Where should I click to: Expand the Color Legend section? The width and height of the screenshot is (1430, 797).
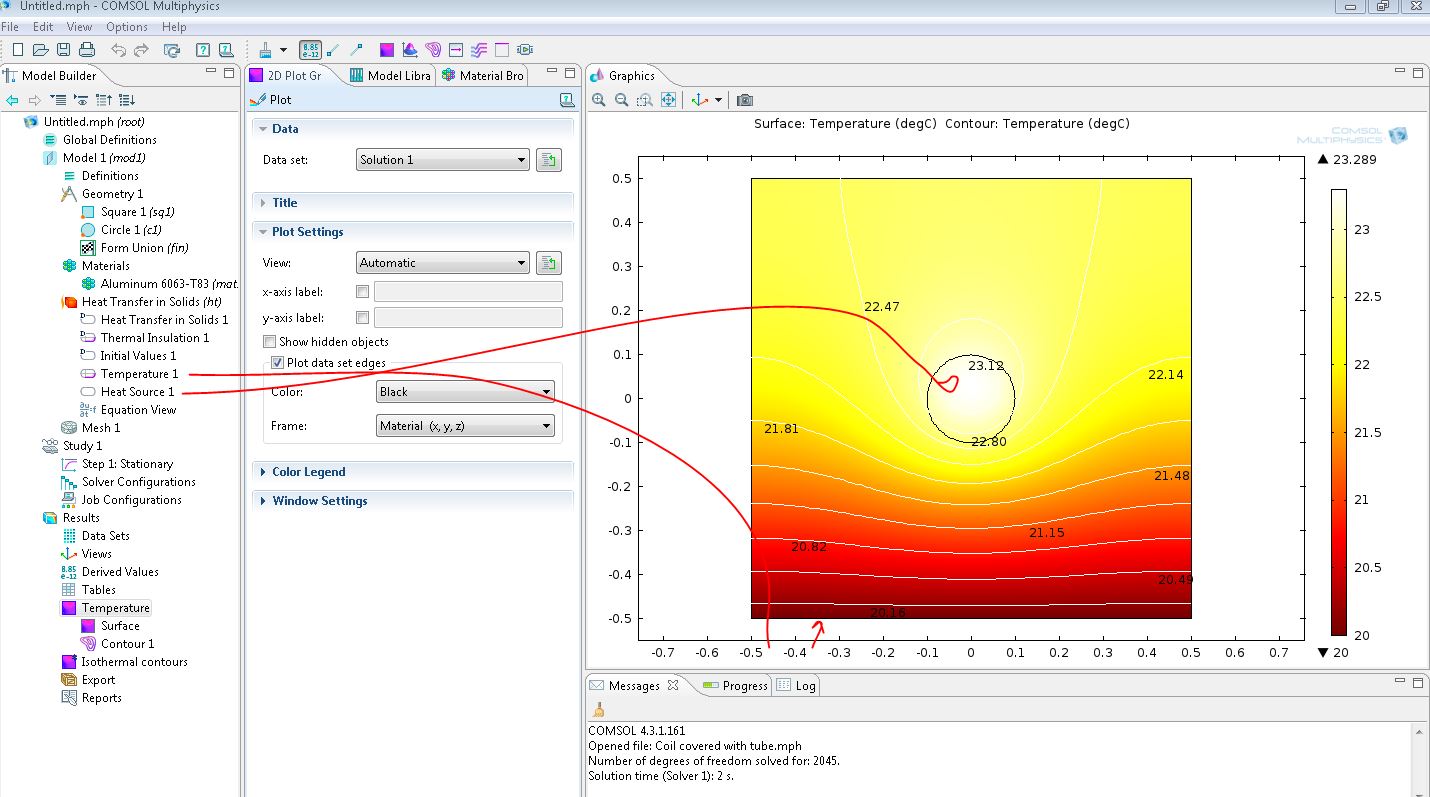pyautogui.click(x=308, y=472)
